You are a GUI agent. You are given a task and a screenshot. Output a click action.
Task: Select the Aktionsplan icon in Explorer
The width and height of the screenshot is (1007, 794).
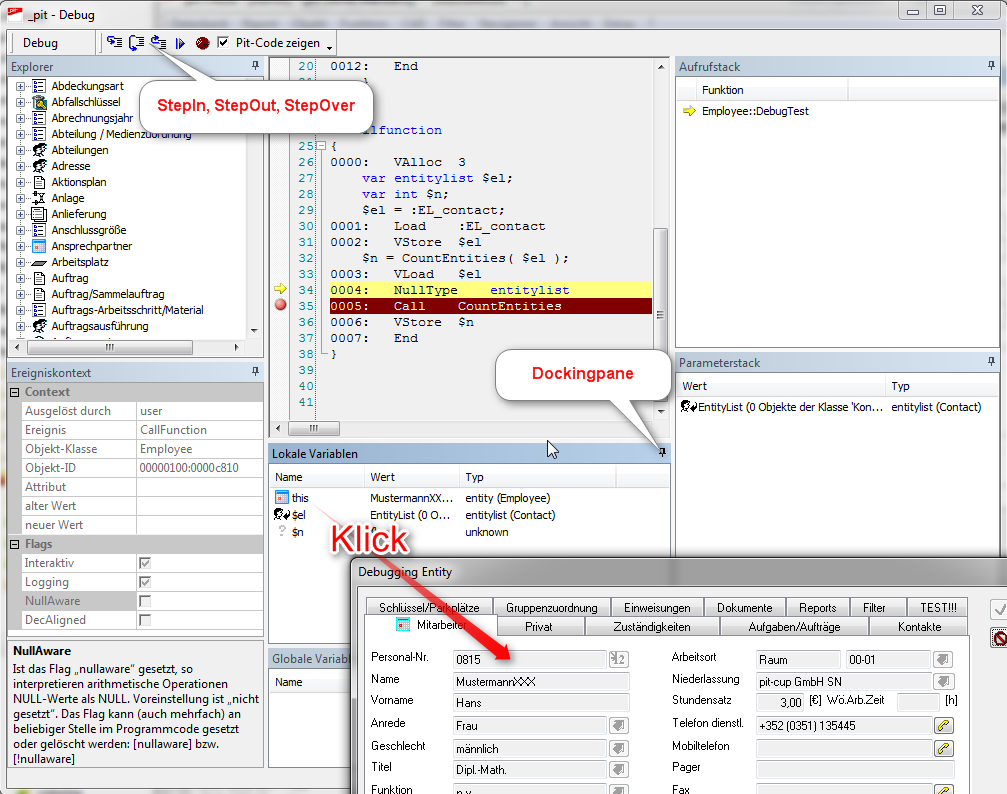coord(39,182)
